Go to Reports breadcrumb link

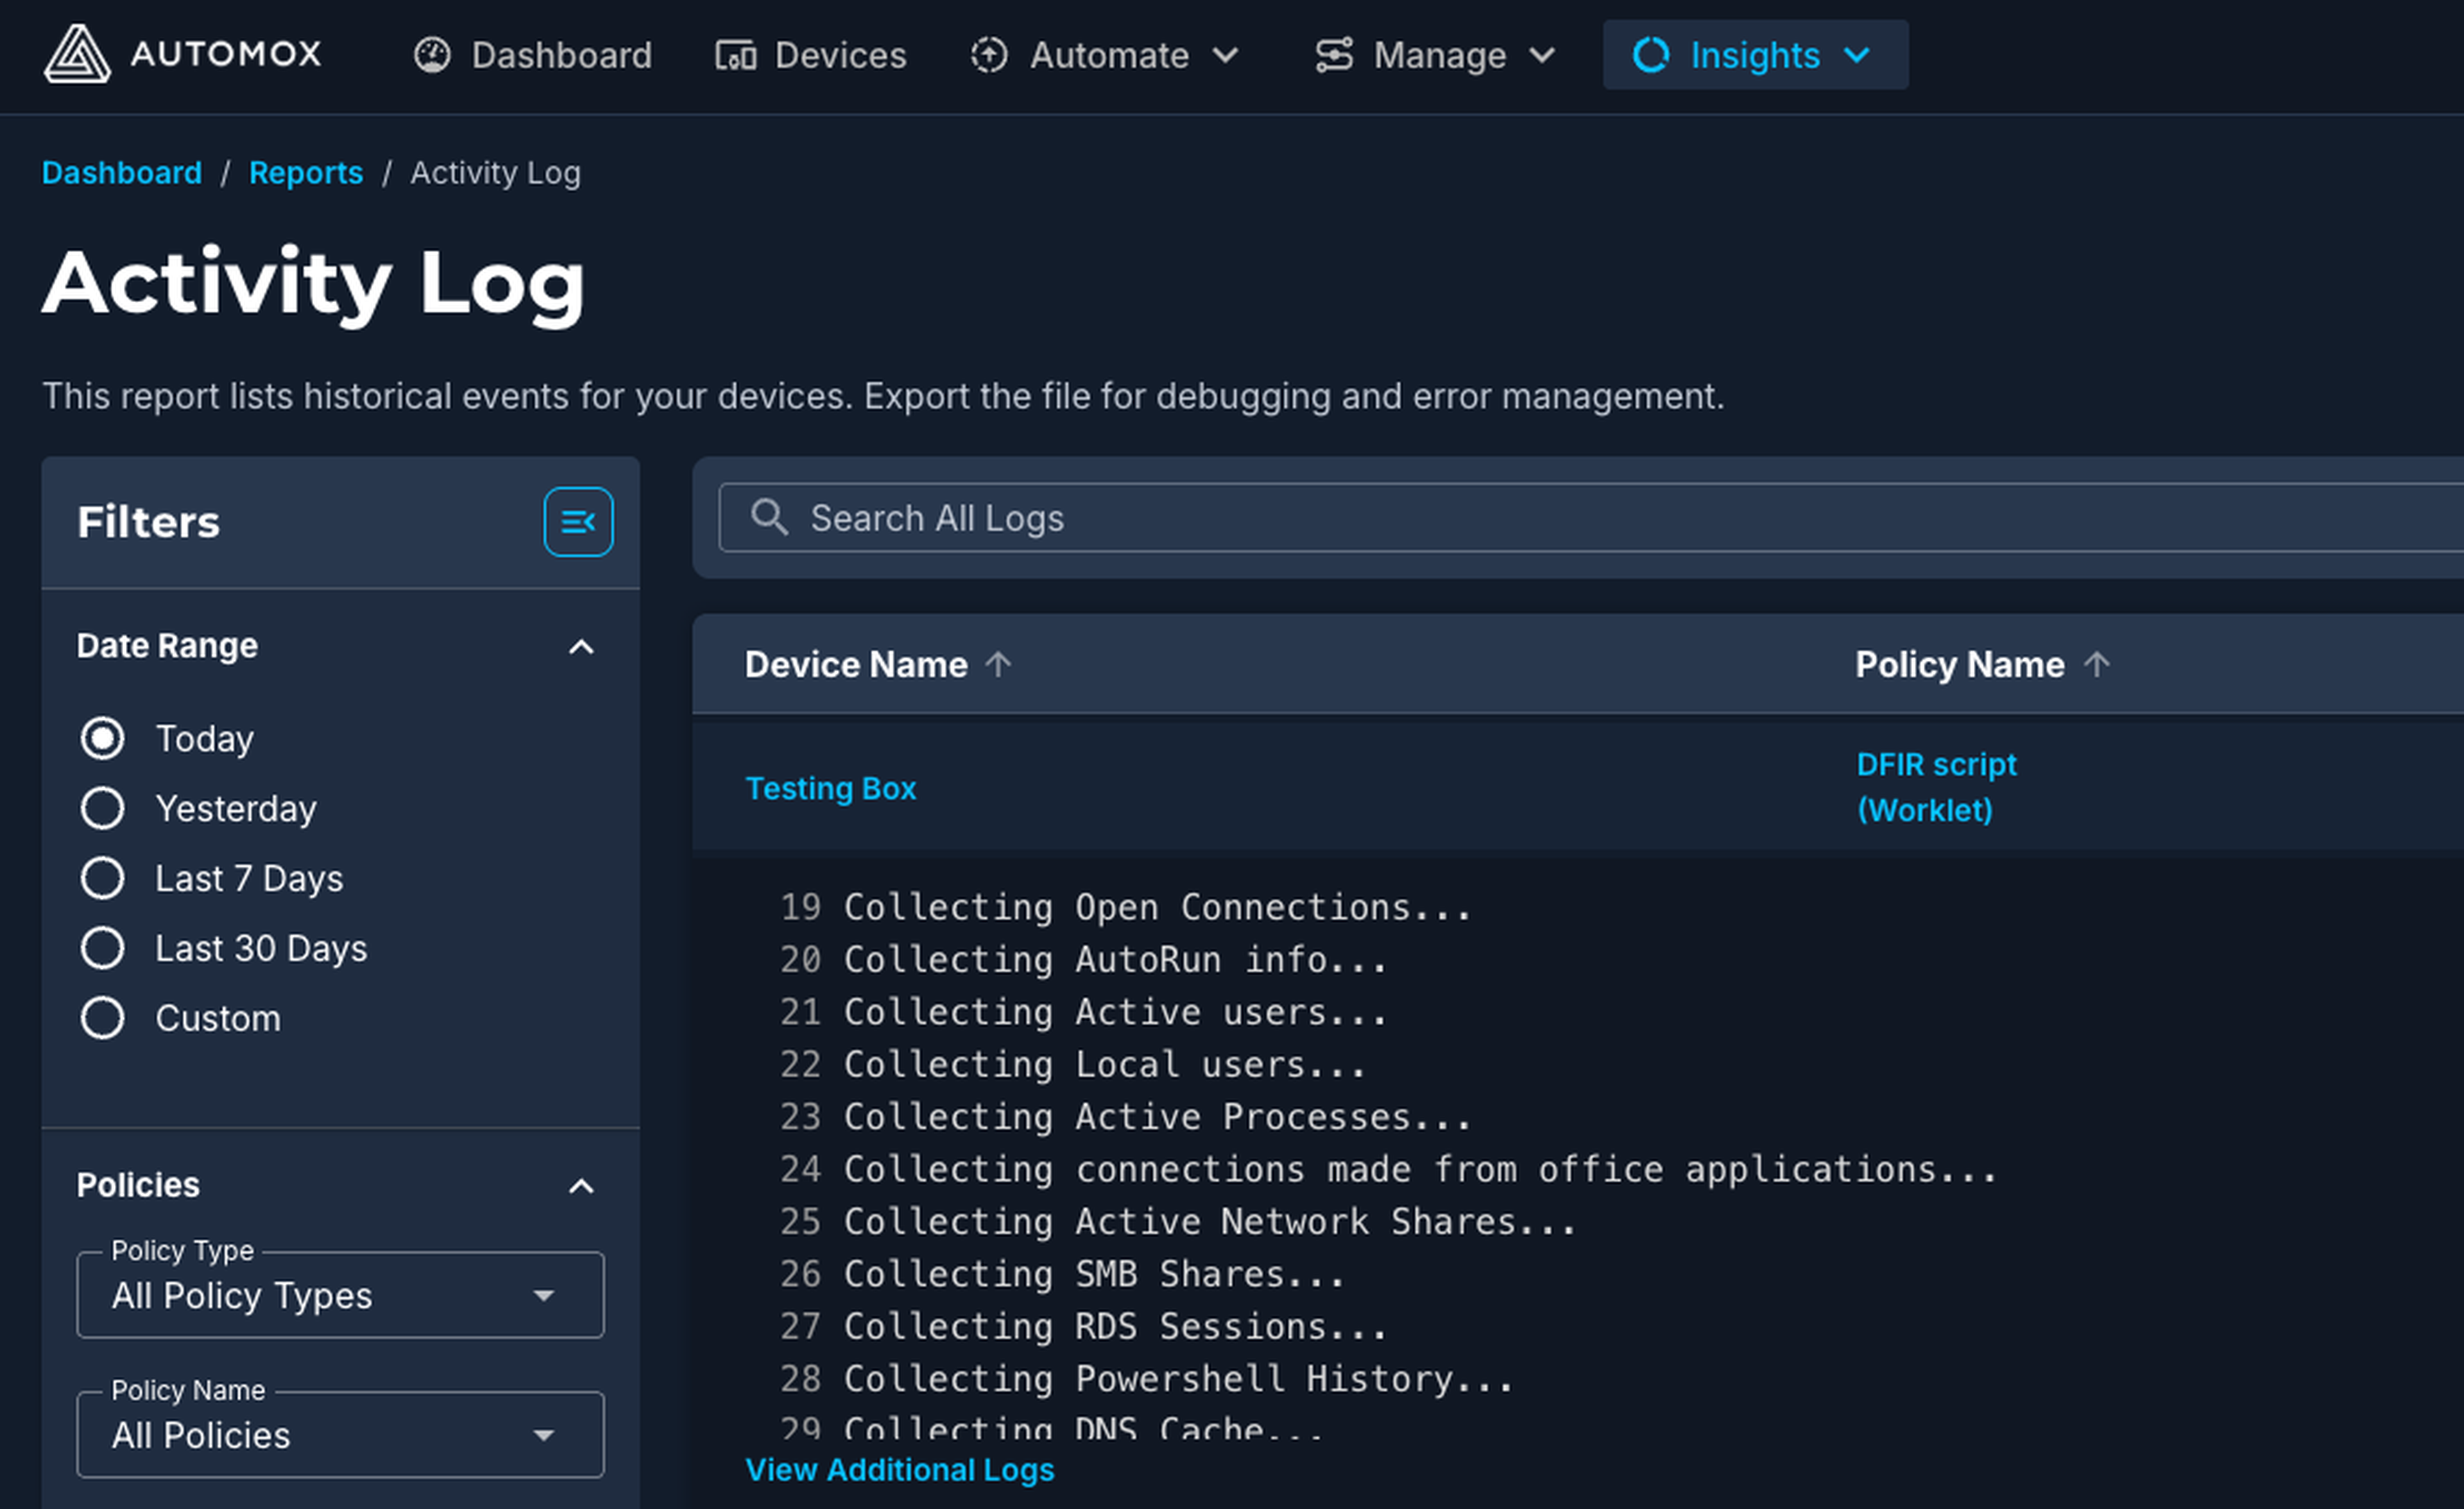(306, 173)
